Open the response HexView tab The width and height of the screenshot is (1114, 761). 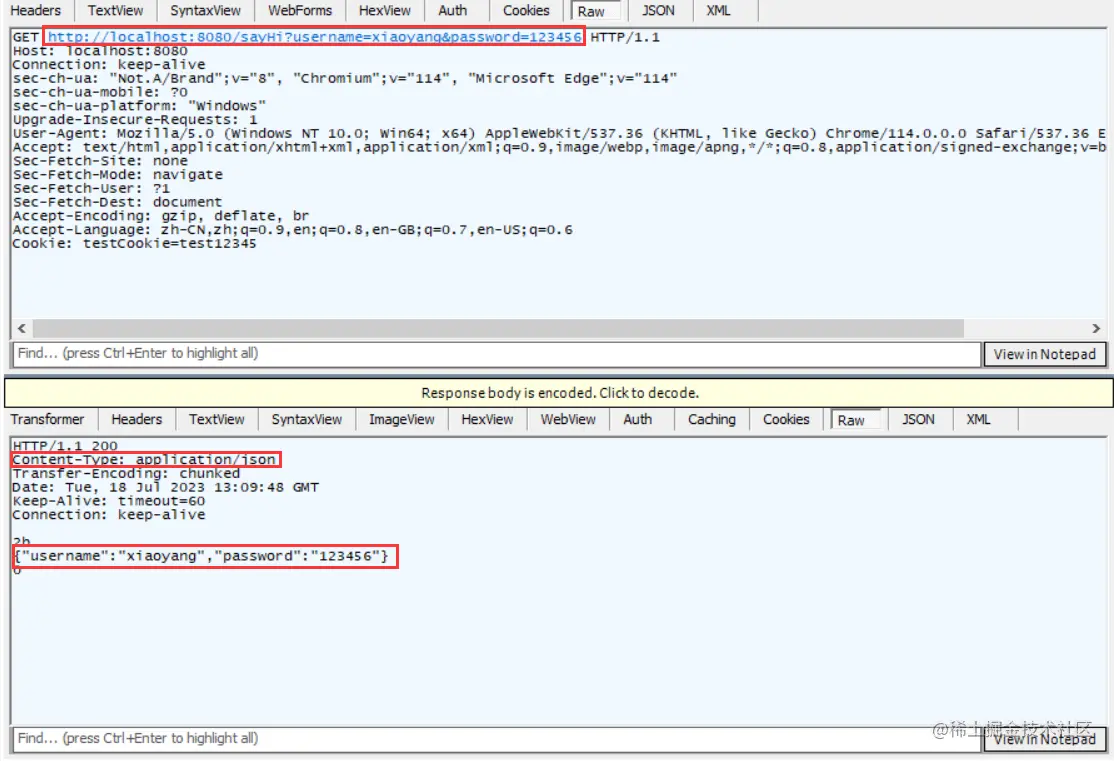pyautogui.click(x=487, y=419)
